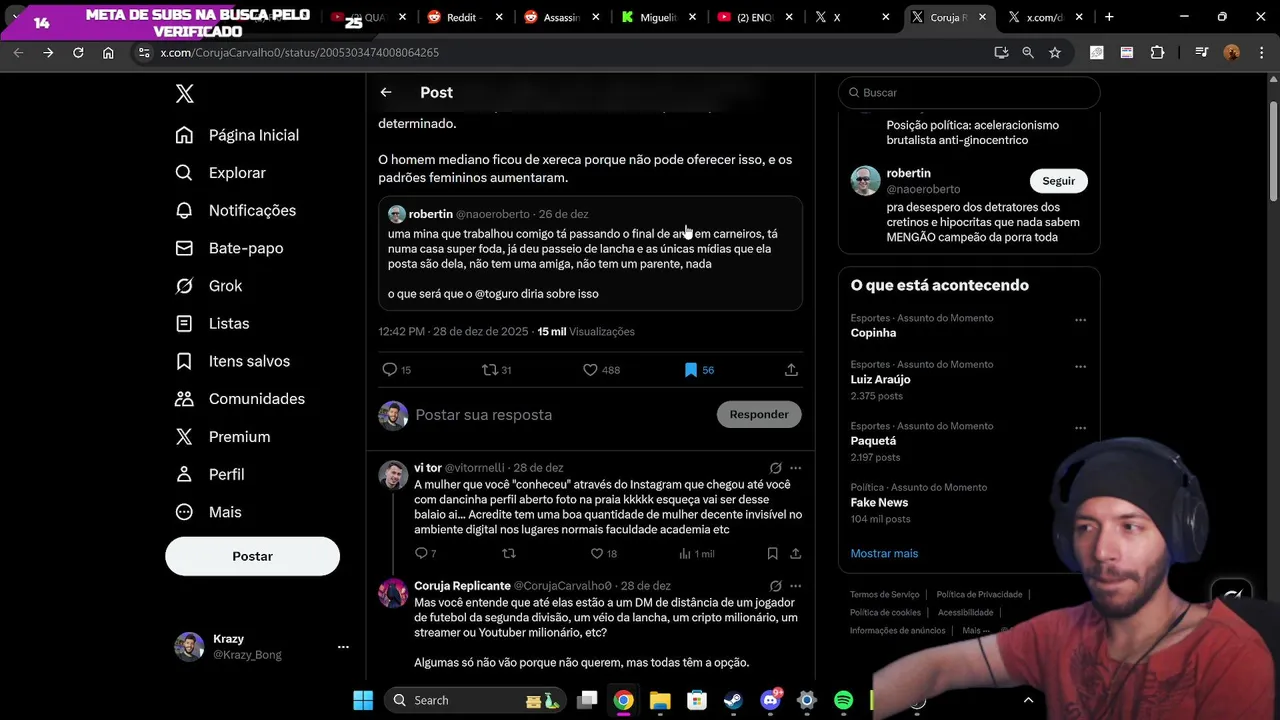Expand Mais footer links
The width and height of the screenshot is (1280, 720).
(975, 631)
